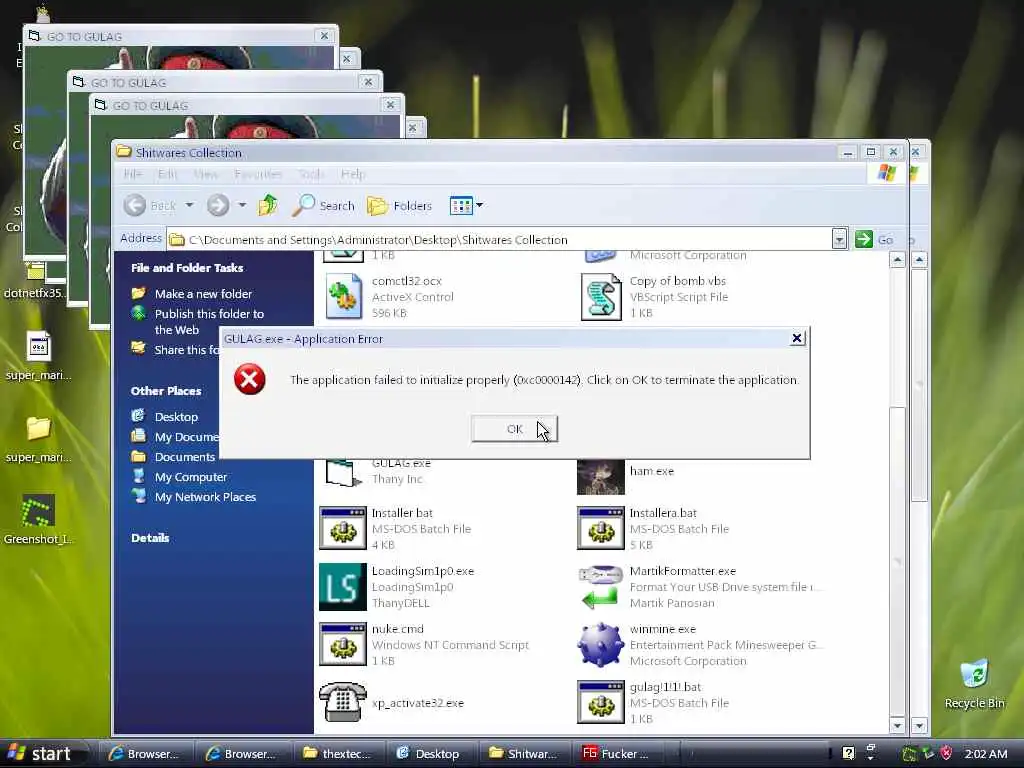The width and height of the screenshot is (1024, 768).
Task: Select the MartikFormatter.exe icon
Action: [x=601, y=586]
